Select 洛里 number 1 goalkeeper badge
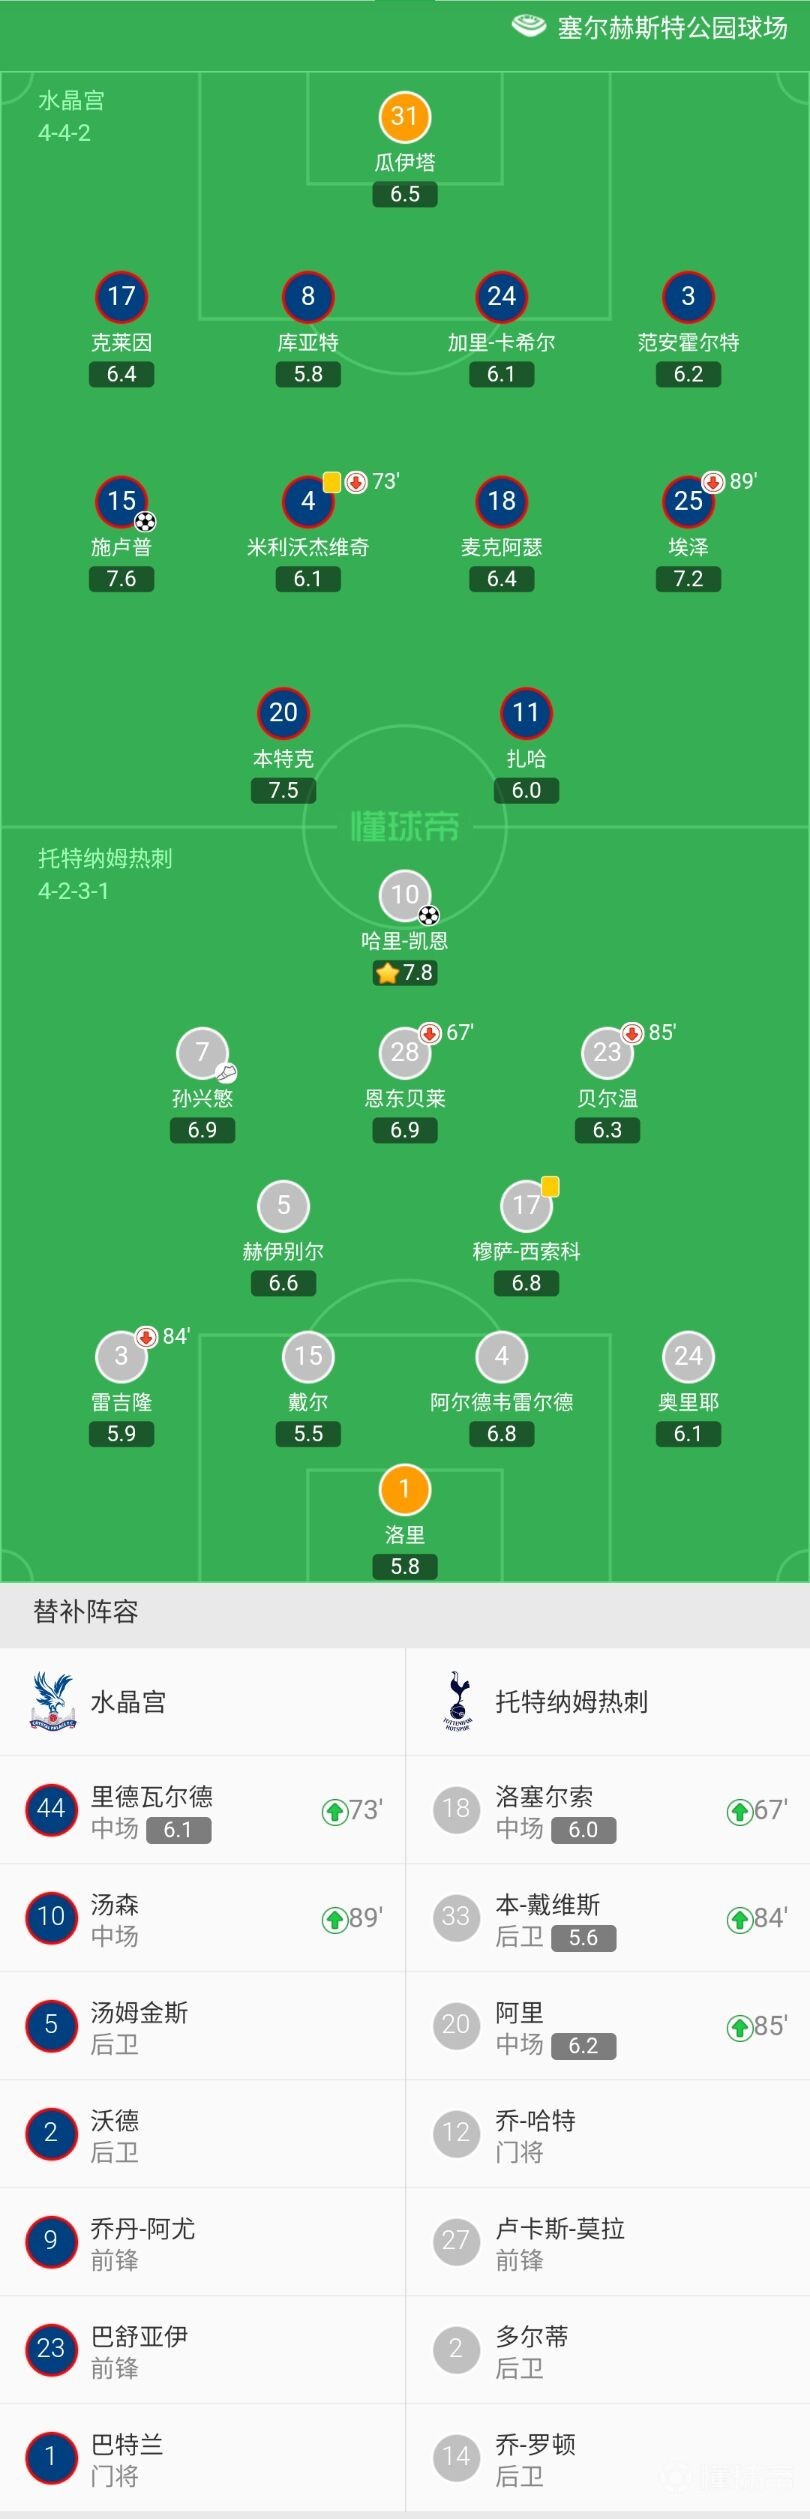The width and height of the screenshot is (810, 2519). [x=405, y=1489]
